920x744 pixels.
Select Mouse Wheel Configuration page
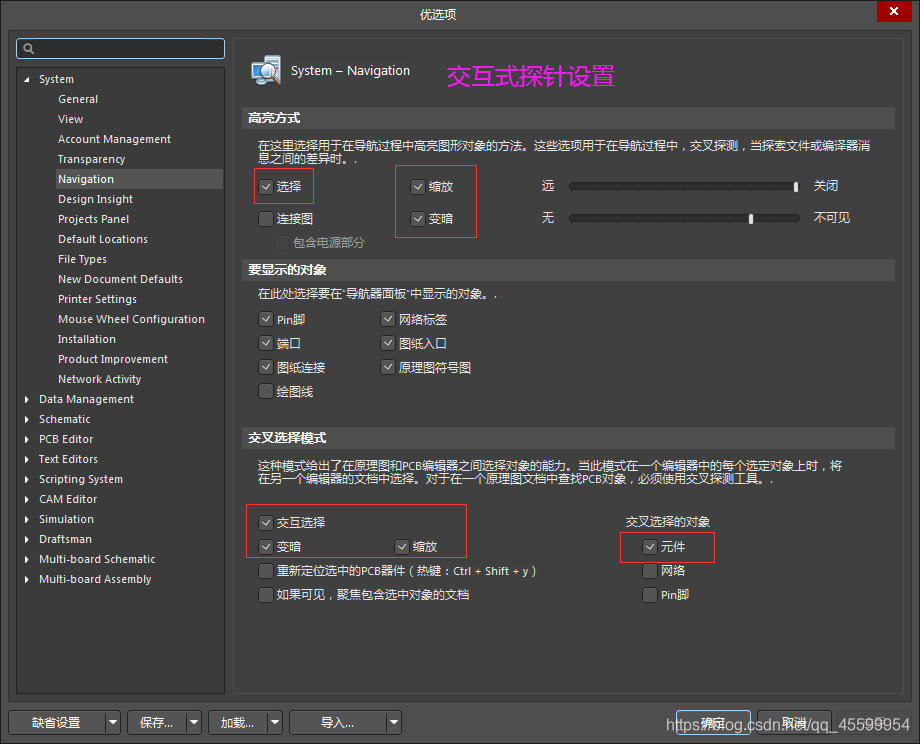tap(131, 318)
